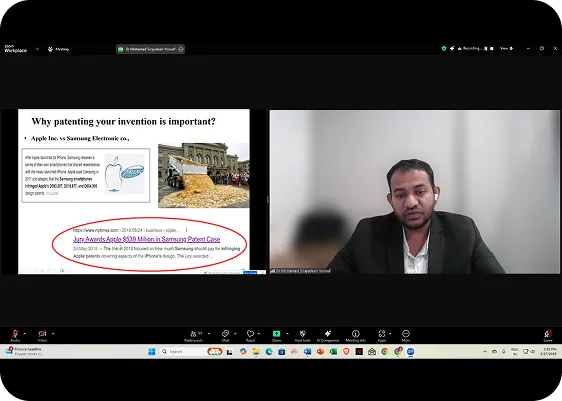Viewport: 562px width, 401px height.
Task: Pause the recording from the top bar
Action: pos(486,48)
